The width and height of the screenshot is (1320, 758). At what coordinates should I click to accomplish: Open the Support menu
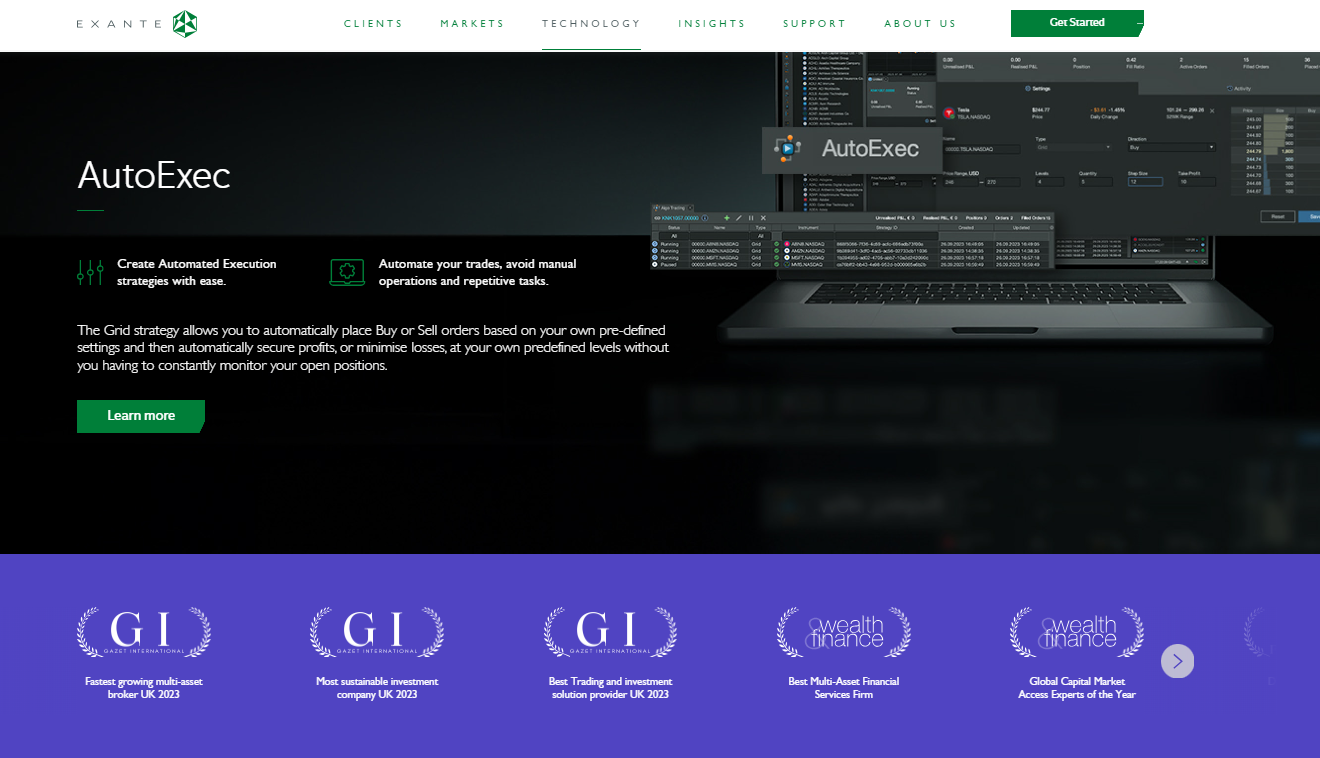pos(815,24)
